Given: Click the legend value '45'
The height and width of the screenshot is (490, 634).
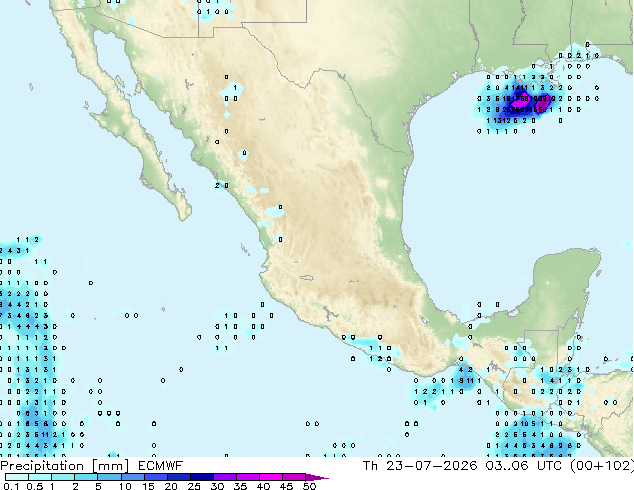Looking at the screenshot, I should pos(286,486).
